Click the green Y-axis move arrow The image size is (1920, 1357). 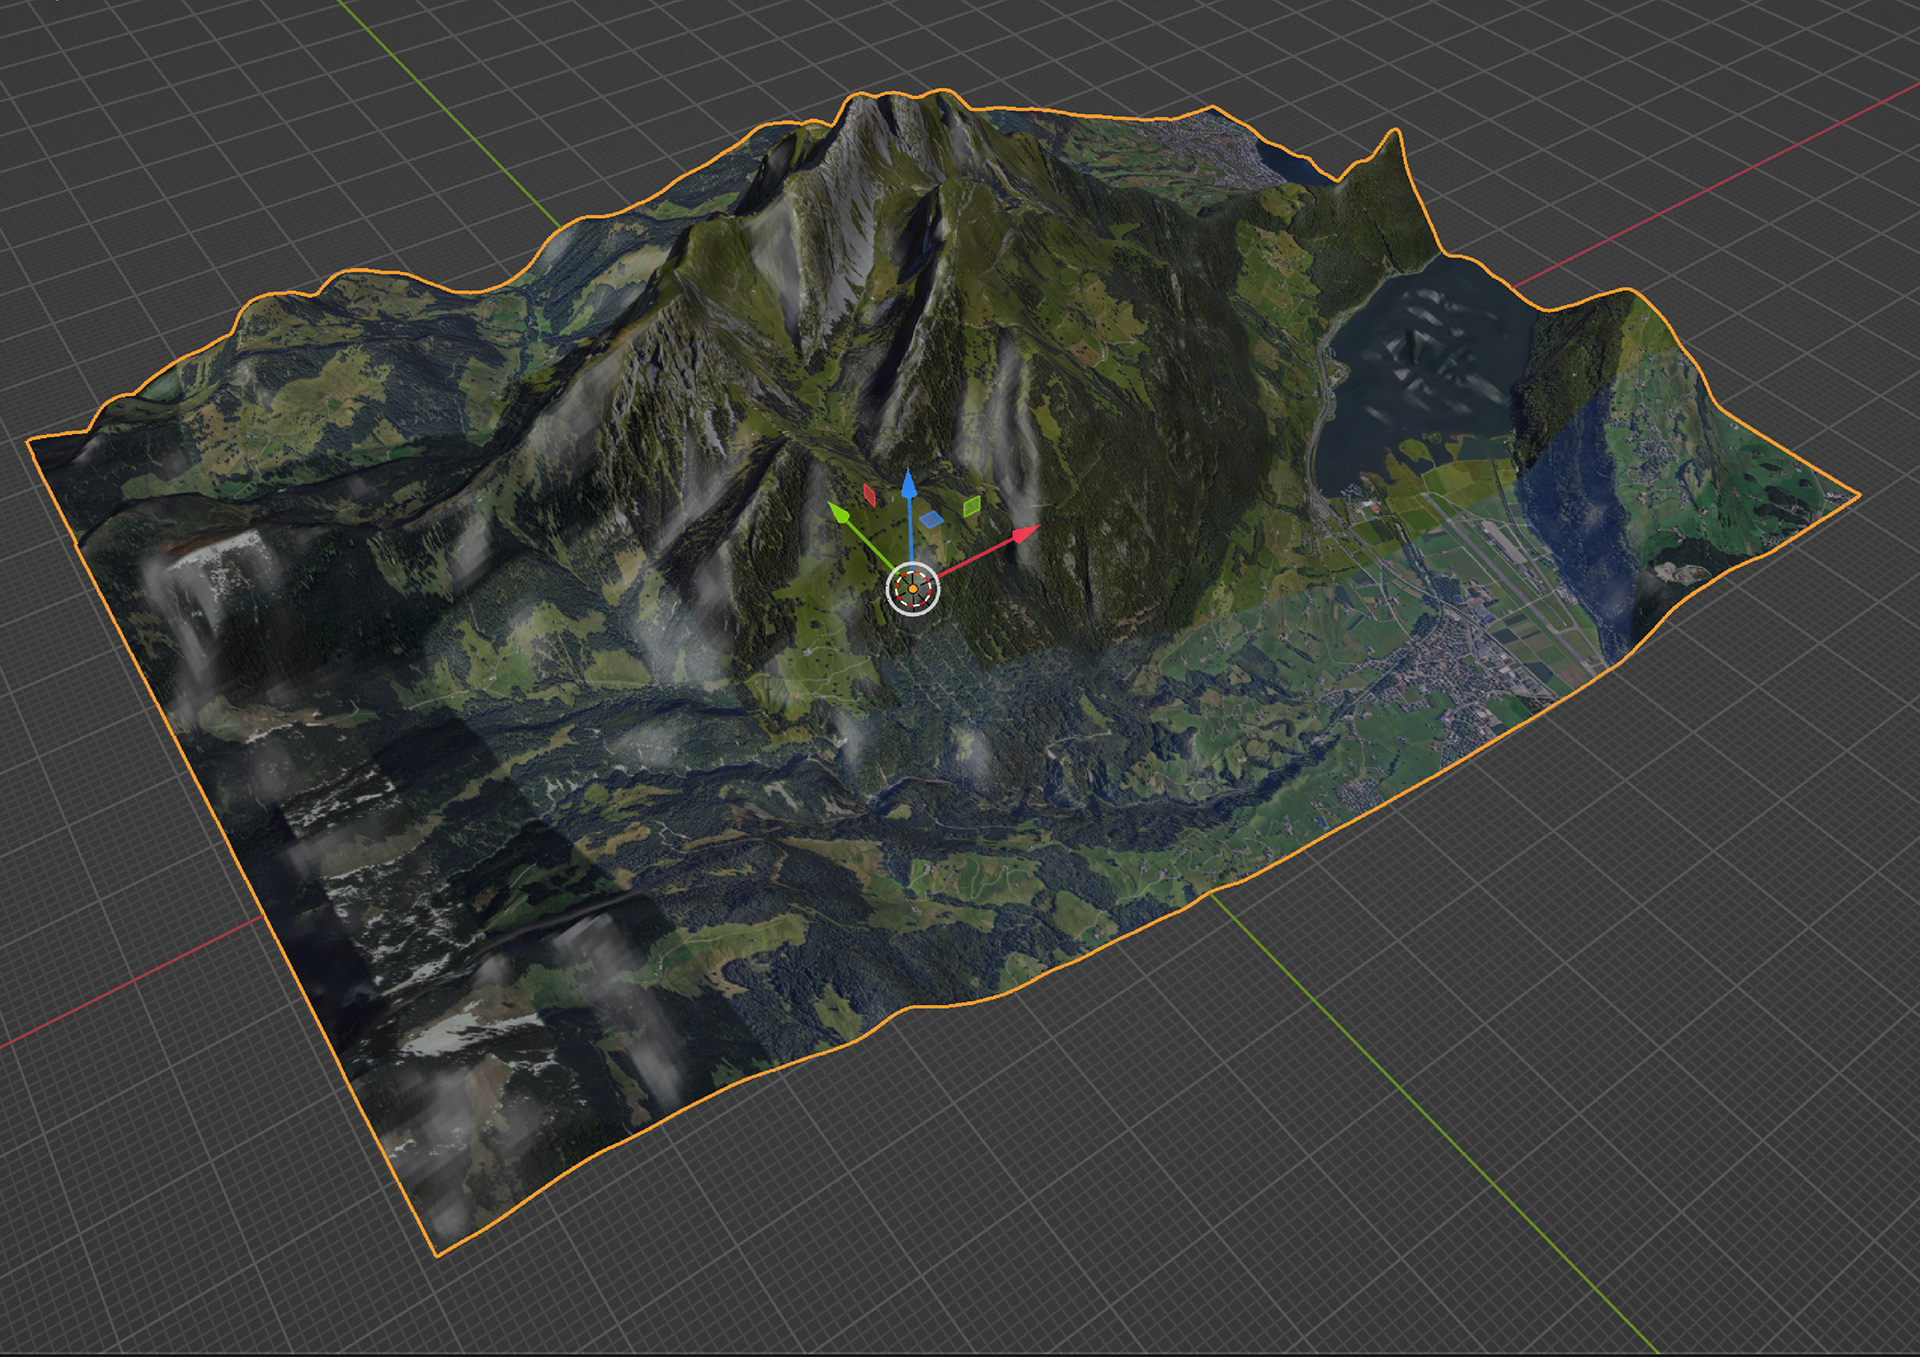[x=840, y=514]
